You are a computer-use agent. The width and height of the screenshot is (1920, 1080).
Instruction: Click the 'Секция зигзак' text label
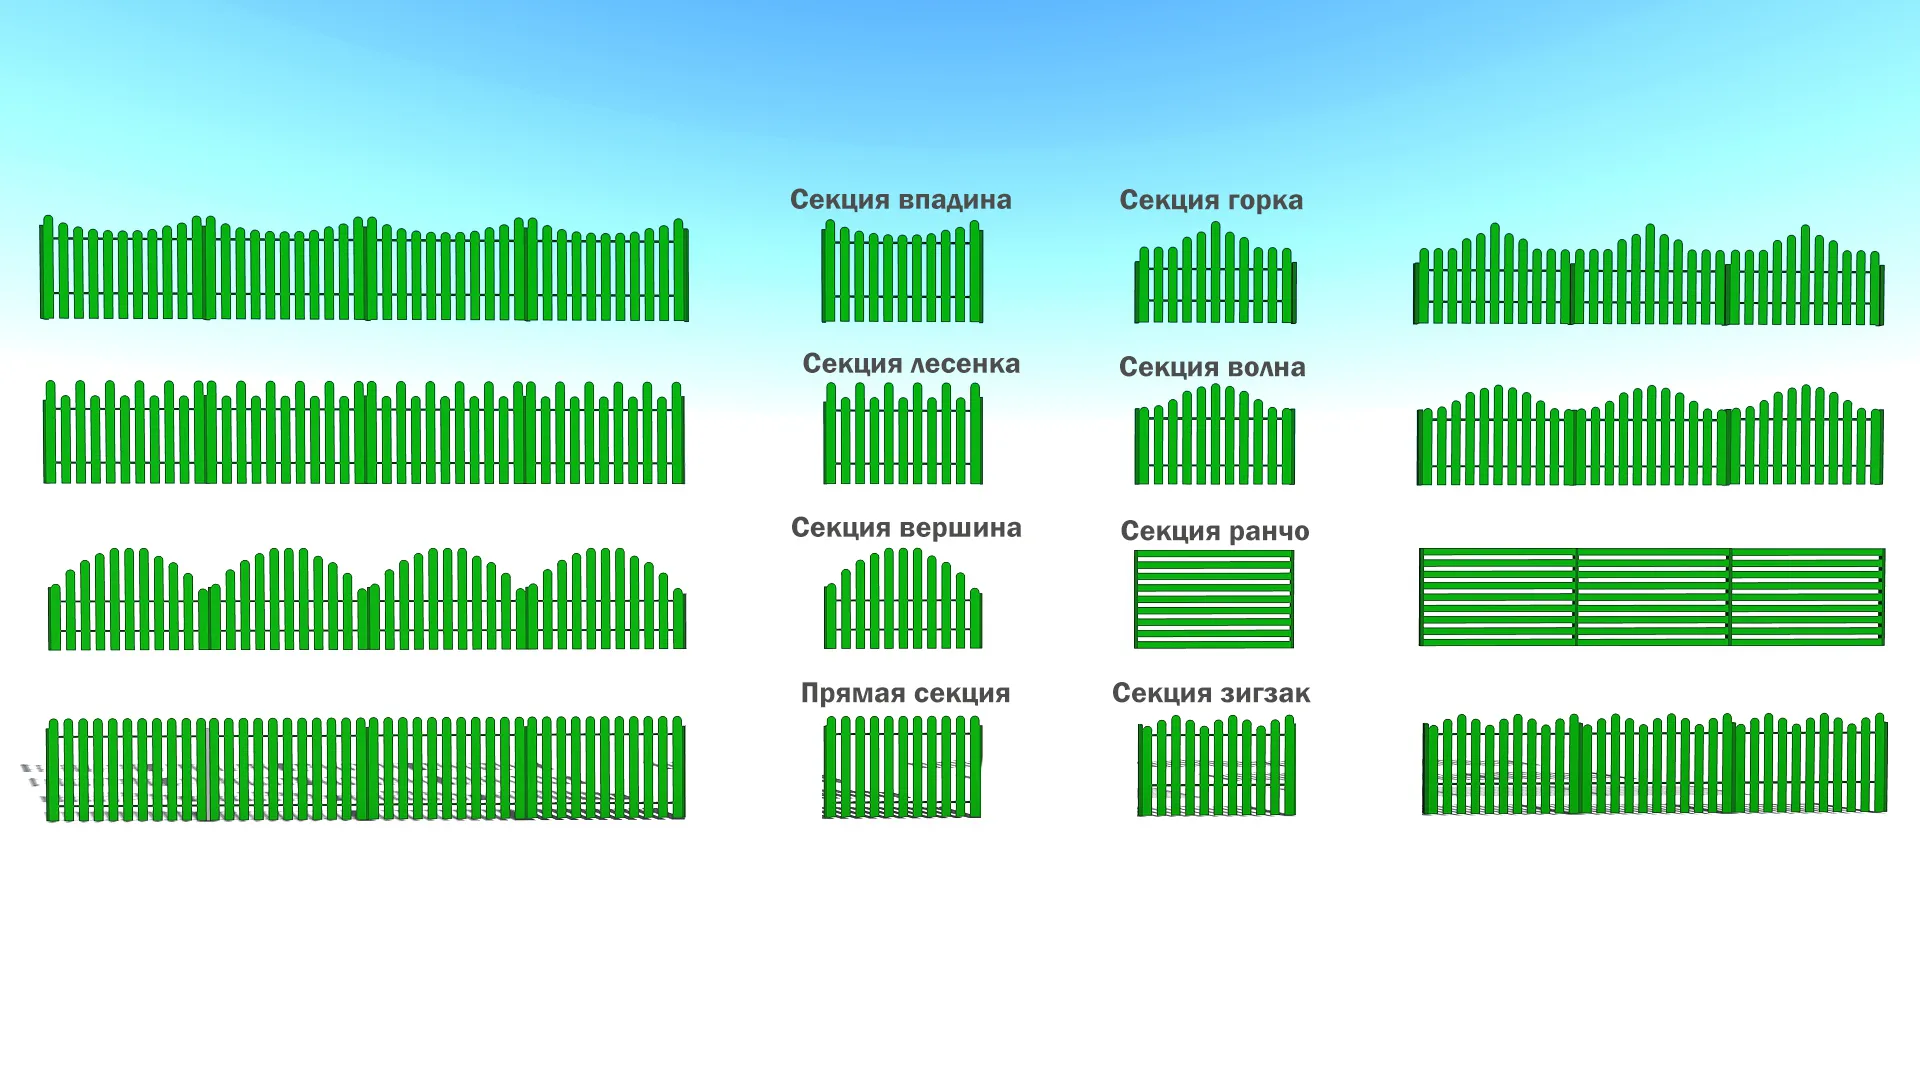click(1210, 693)
